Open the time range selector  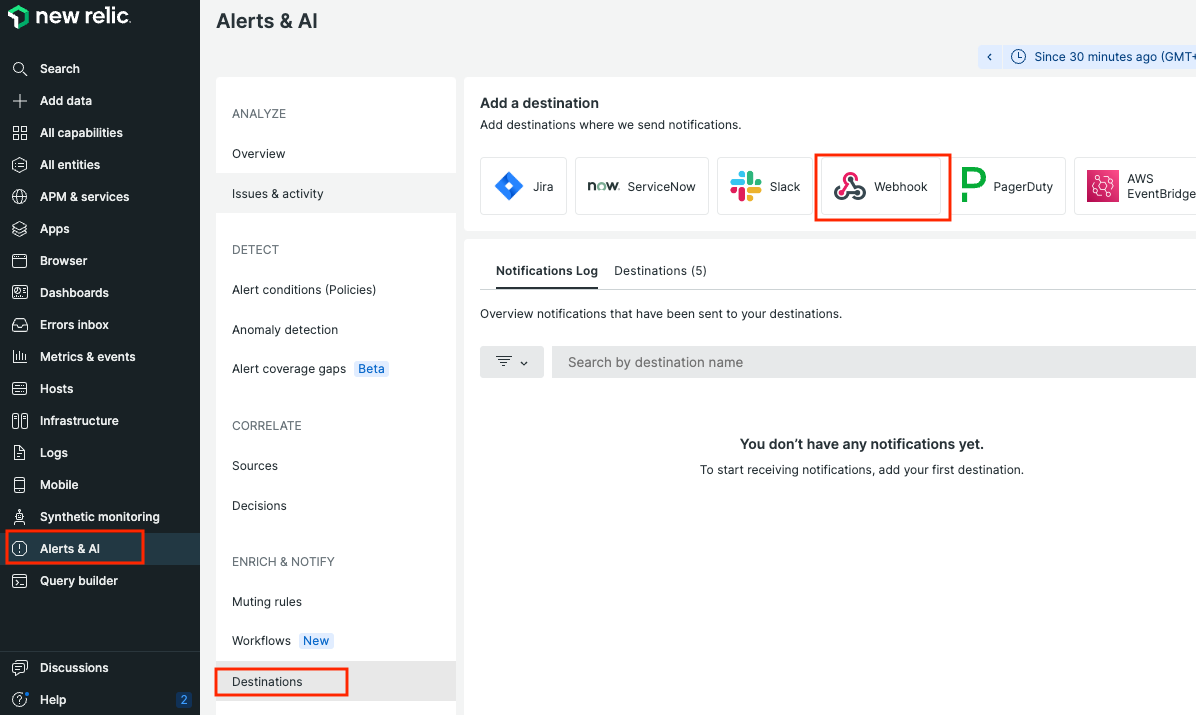click(x=1100, y=56)
